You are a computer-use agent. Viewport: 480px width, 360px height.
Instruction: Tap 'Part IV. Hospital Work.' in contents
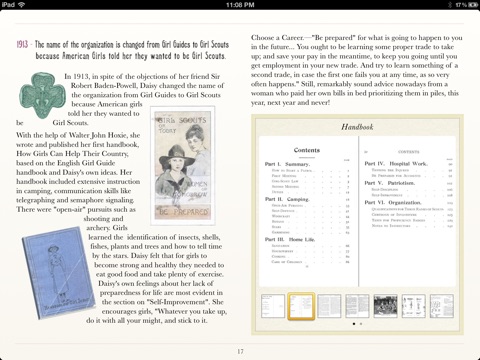(396, 164)
